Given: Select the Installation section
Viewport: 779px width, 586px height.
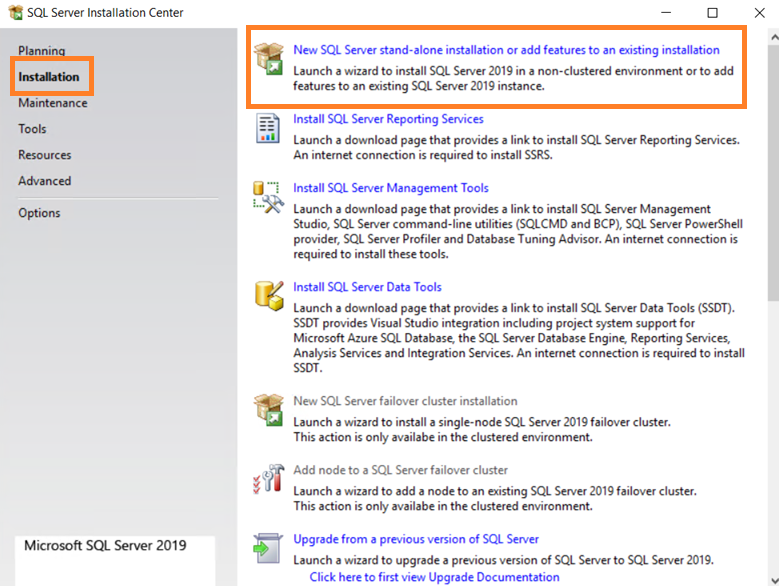Looking at the screenshot, I should [x=49, y=76].
